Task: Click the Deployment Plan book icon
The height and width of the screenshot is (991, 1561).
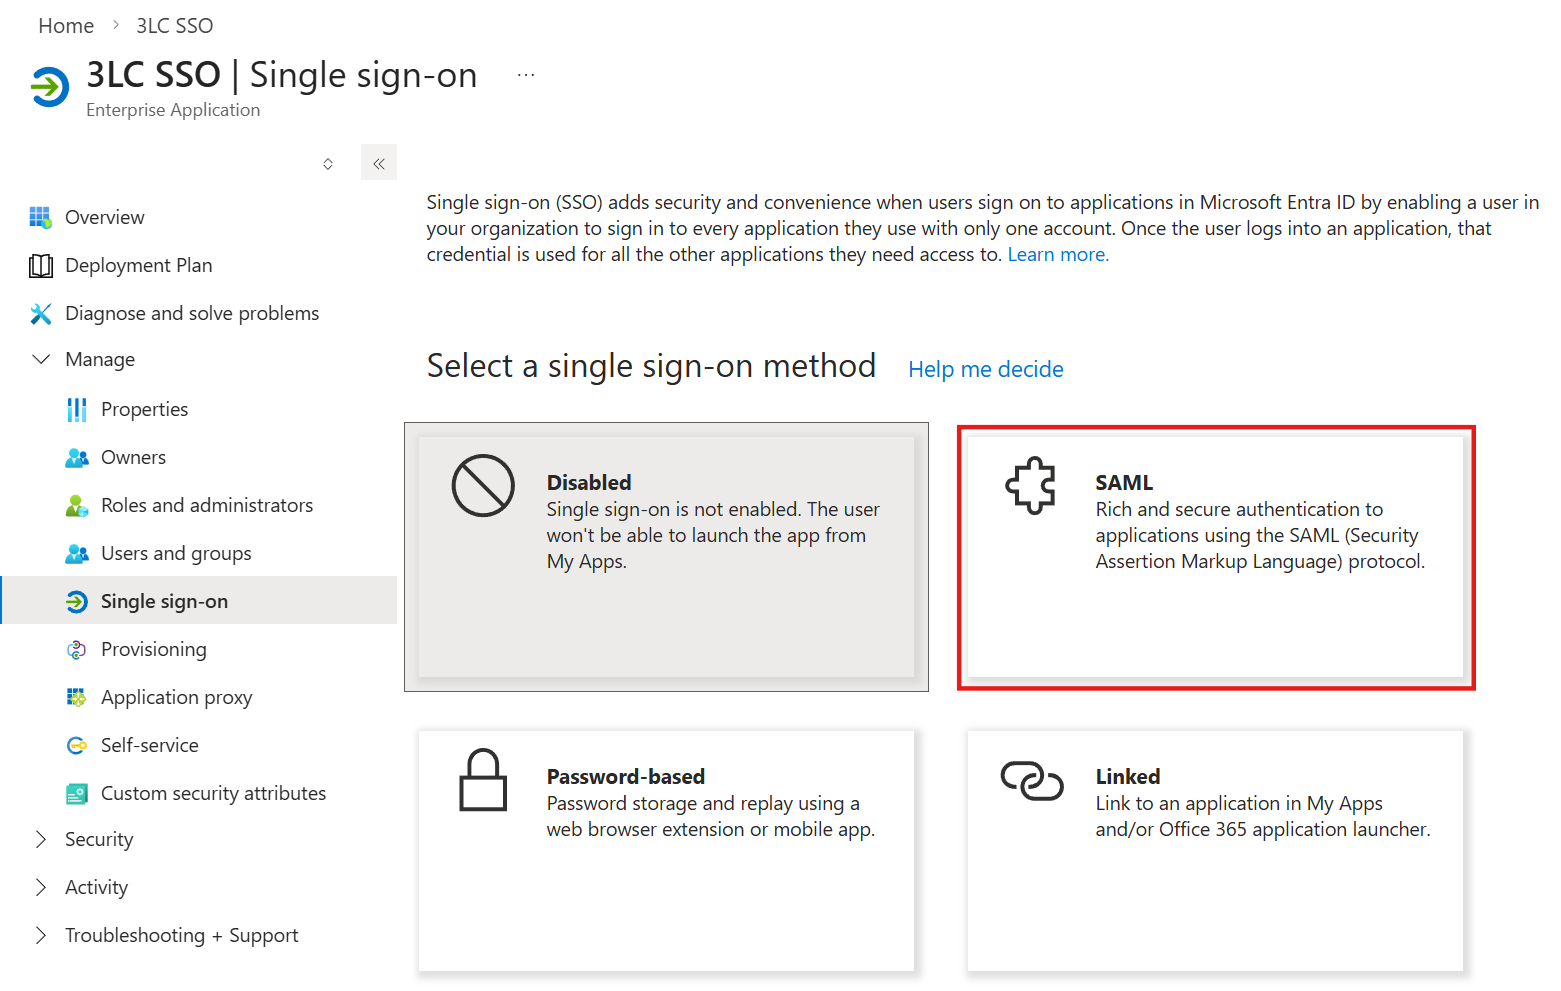Action: click(x=41, y=265)
